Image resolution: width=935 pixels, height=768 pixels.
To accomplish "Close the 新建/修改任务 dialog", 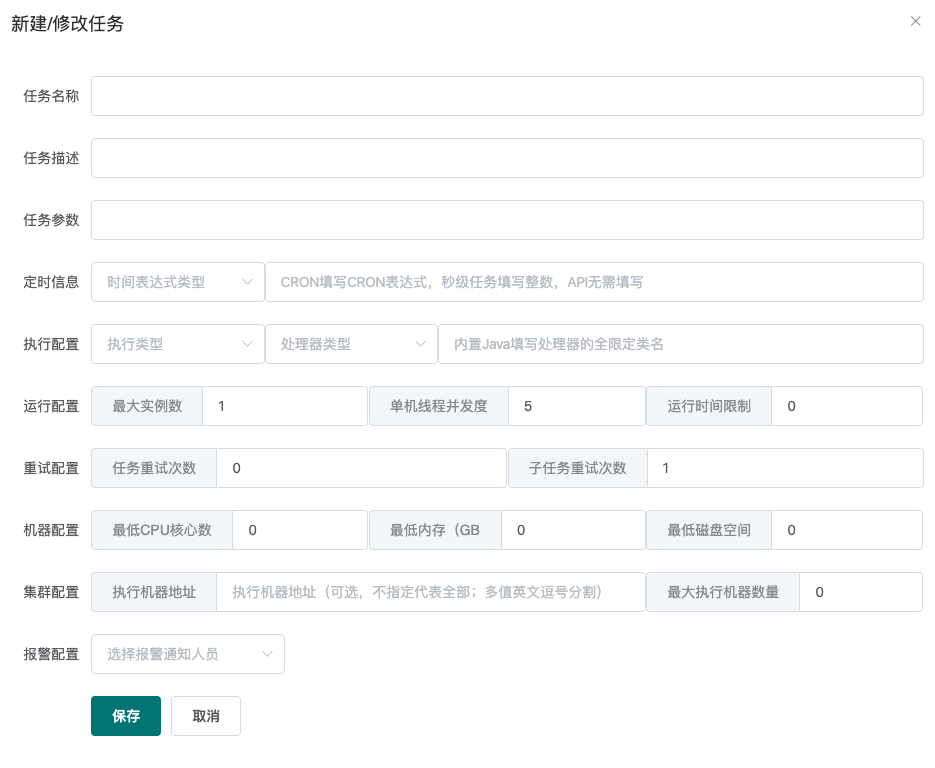I will [915, 21].
